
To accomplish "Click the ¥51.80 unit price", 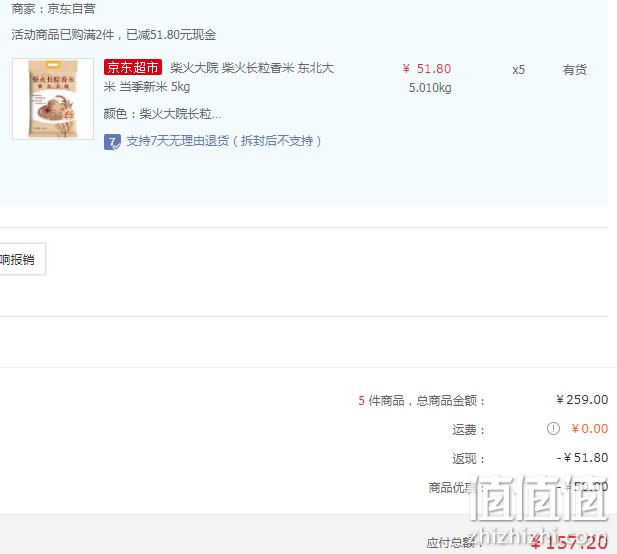I will 427,69.
